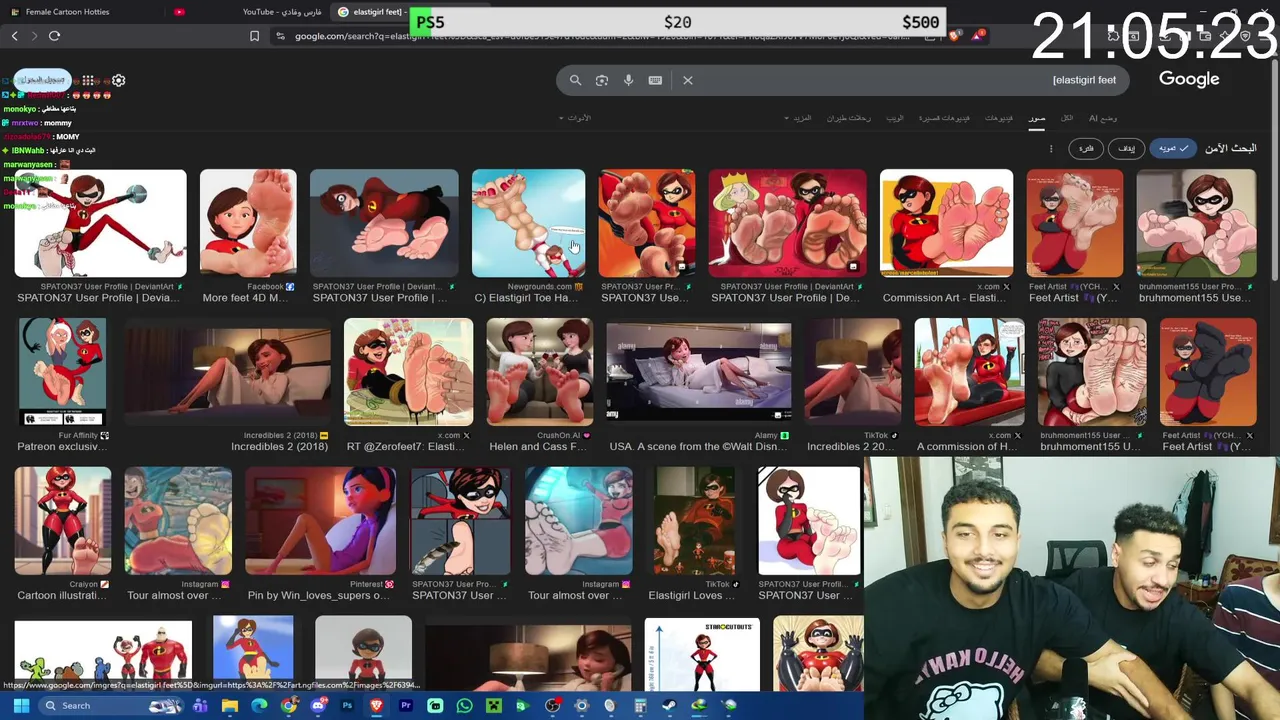Image resolution: width=1280 pixels, height=720 pixels.
Task: Click the 'Cartoon illustrati...' Craiyon caption
Action: tap(62, 595)
